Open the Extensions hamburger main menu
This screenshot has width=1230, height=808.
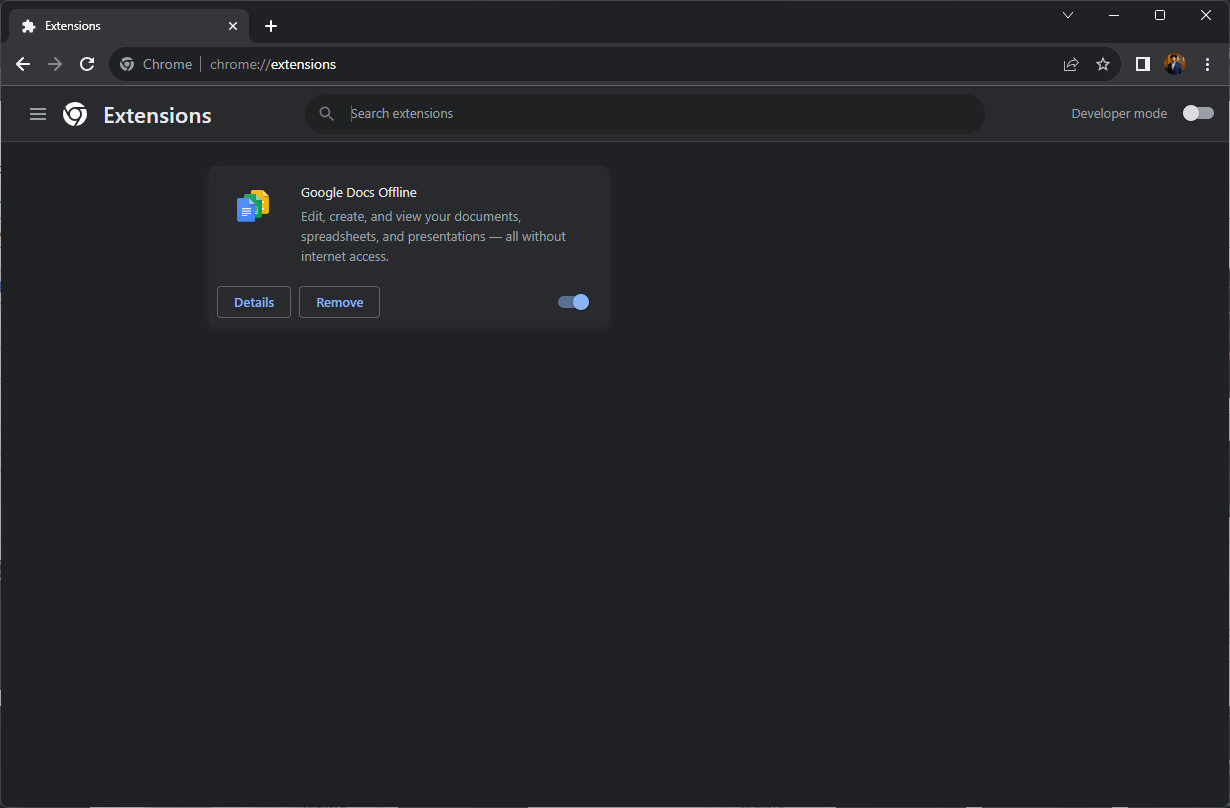click(x=38, y=114)
